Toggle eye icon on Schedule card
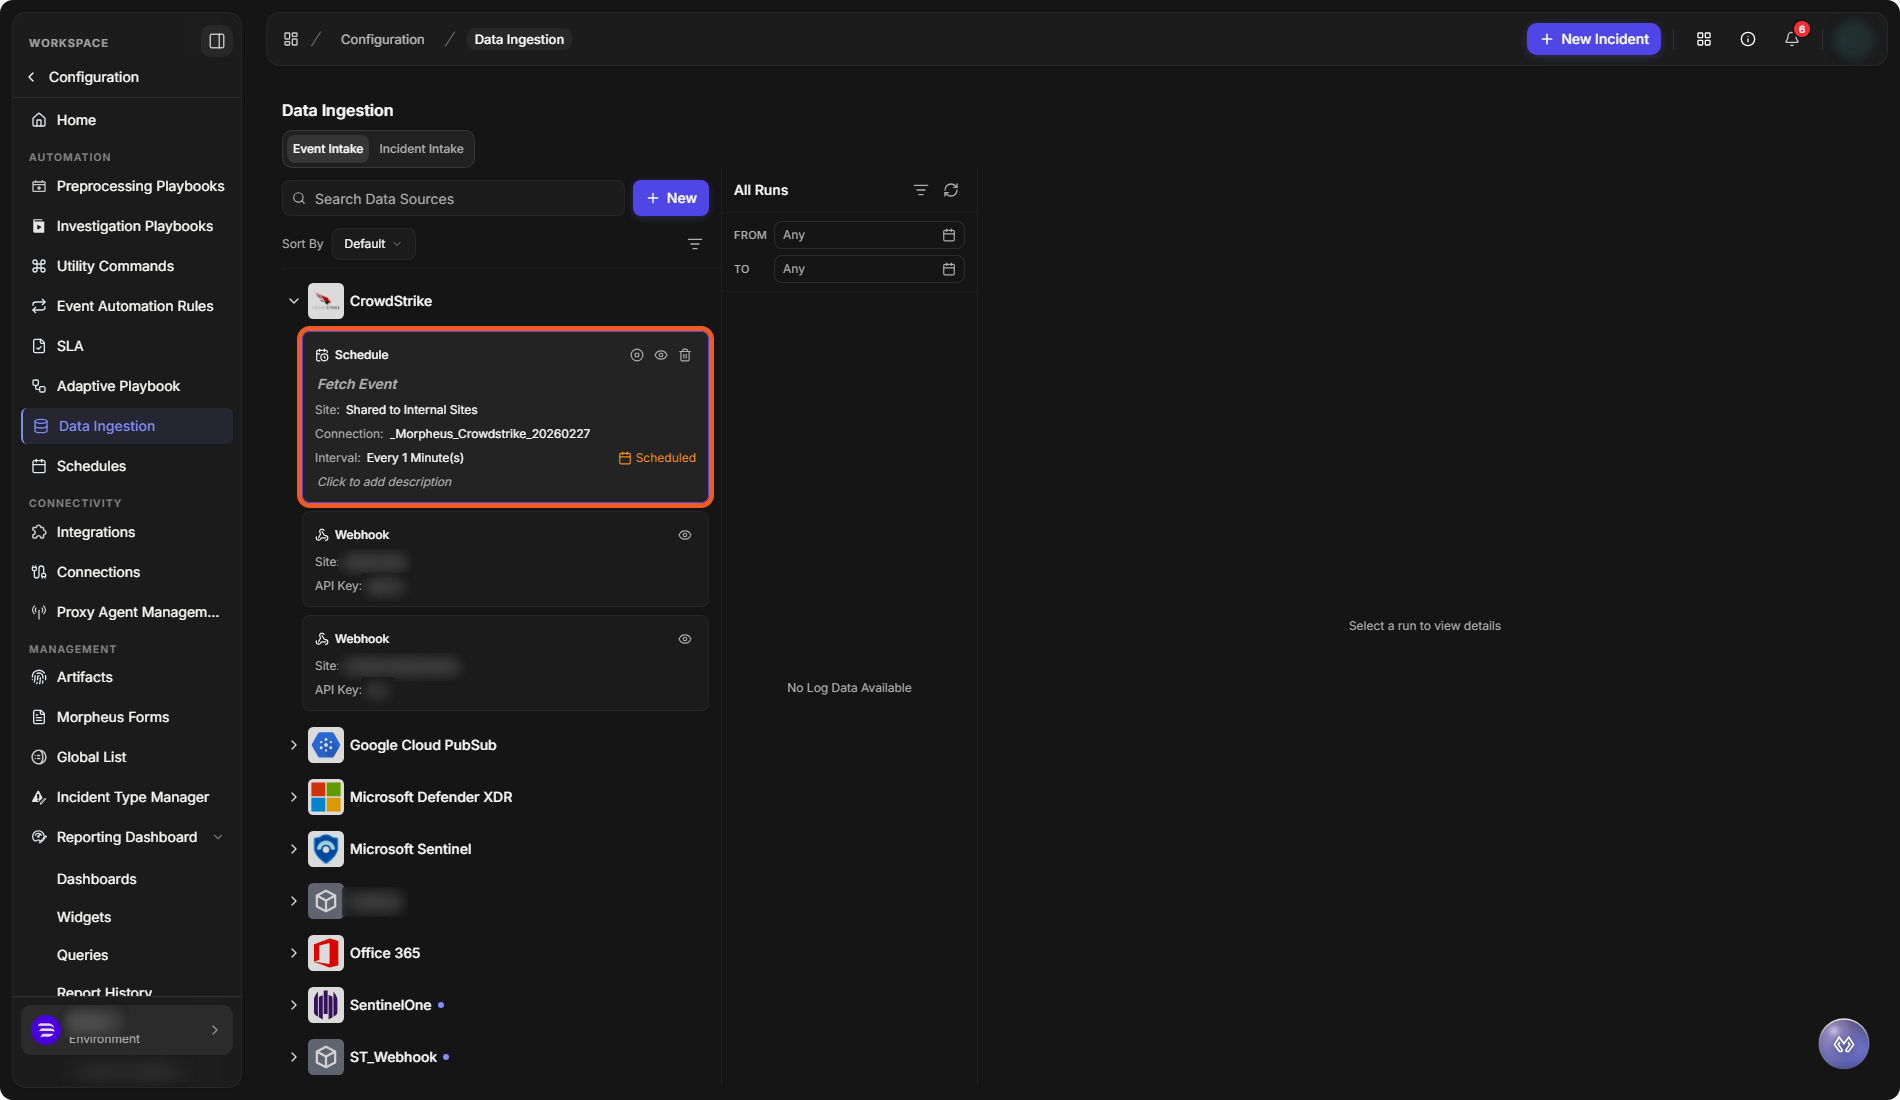This screenshot has width=1900, height=1100. click(x=661, y=355)
